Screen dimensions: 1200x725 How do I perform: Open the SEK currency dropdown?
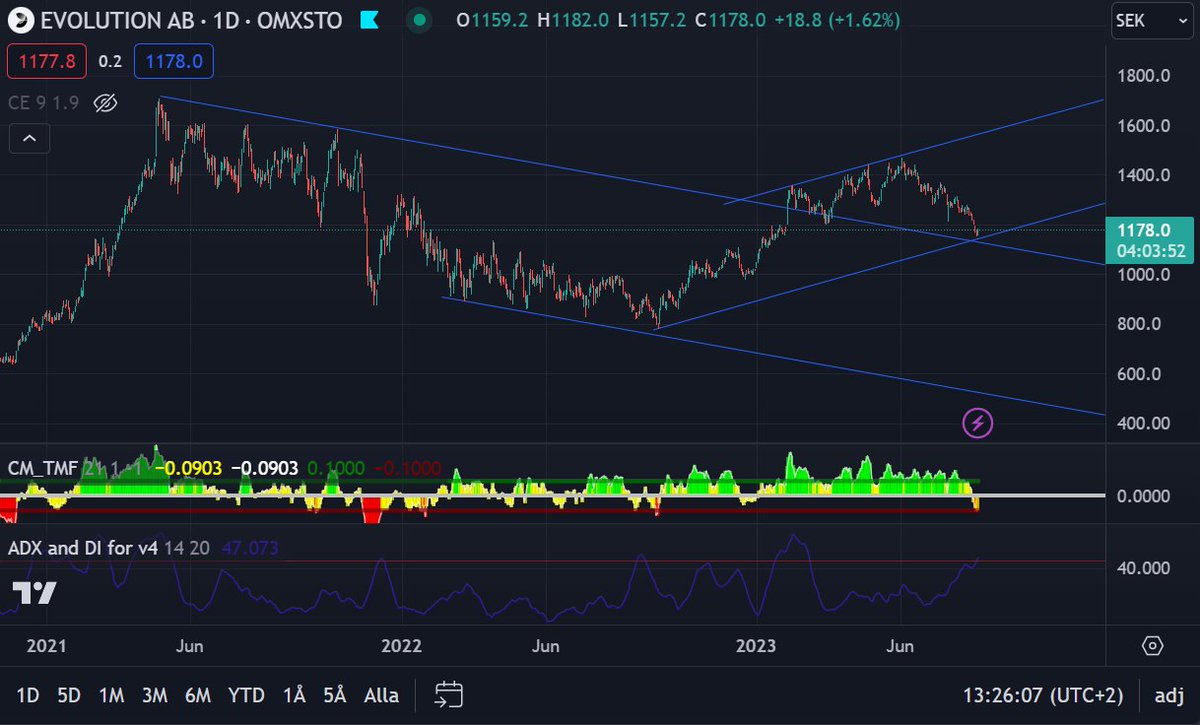1150,20
